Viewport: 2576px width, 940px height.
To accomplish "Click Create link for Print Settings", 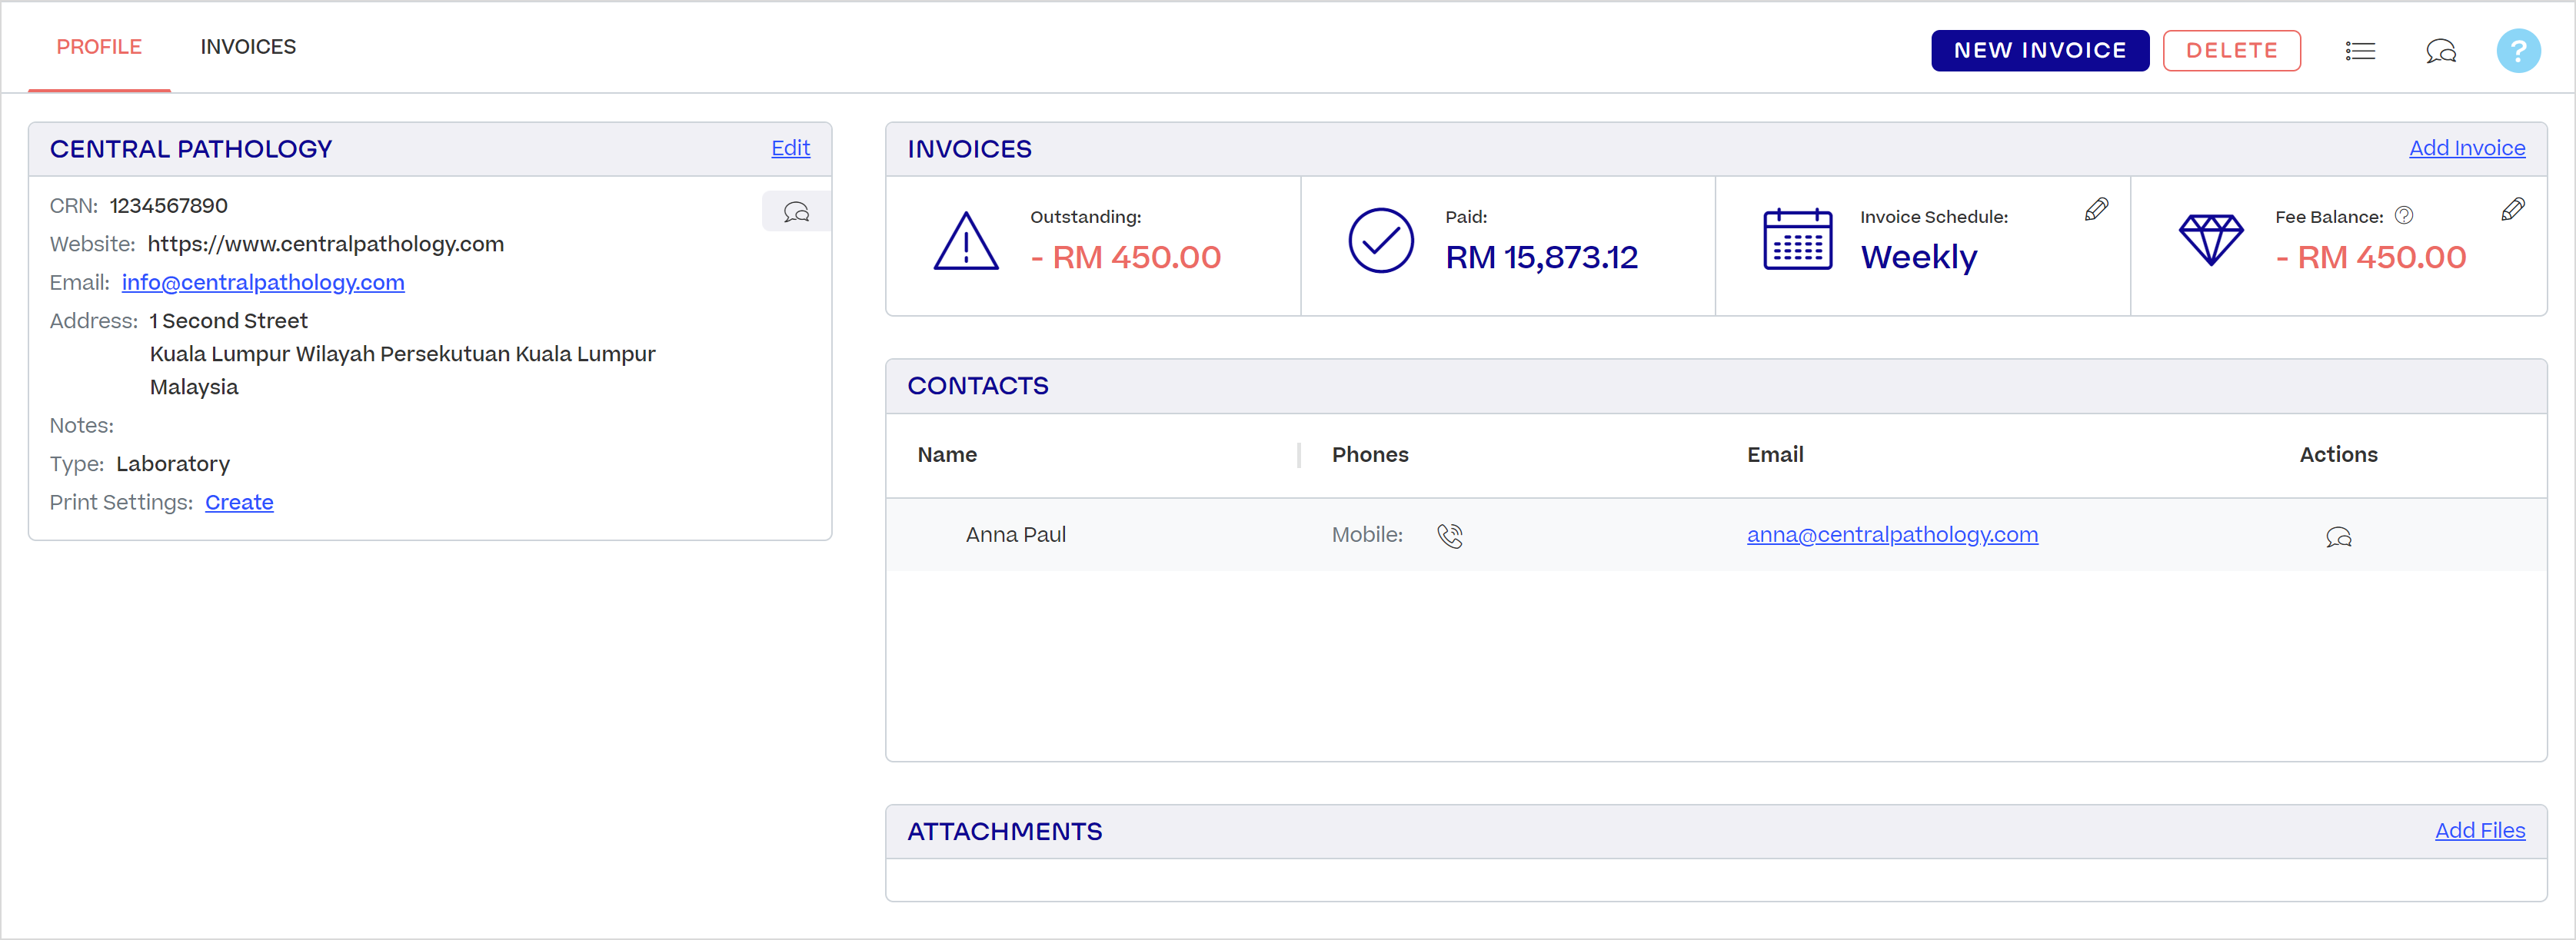I will pyautogui.click(x=239, y=503).
